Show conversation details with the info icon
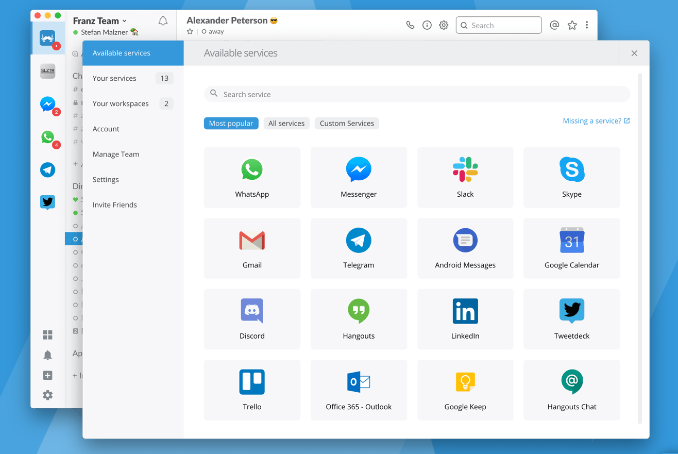 pyautogui.click(x=427, y=25)
